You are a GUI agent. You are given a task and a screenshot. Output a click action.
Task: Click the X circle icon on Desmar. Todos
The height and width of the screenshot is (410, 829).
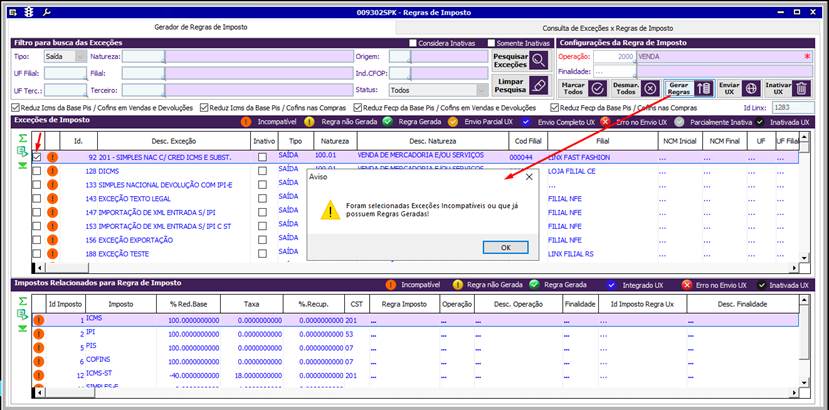651,88
